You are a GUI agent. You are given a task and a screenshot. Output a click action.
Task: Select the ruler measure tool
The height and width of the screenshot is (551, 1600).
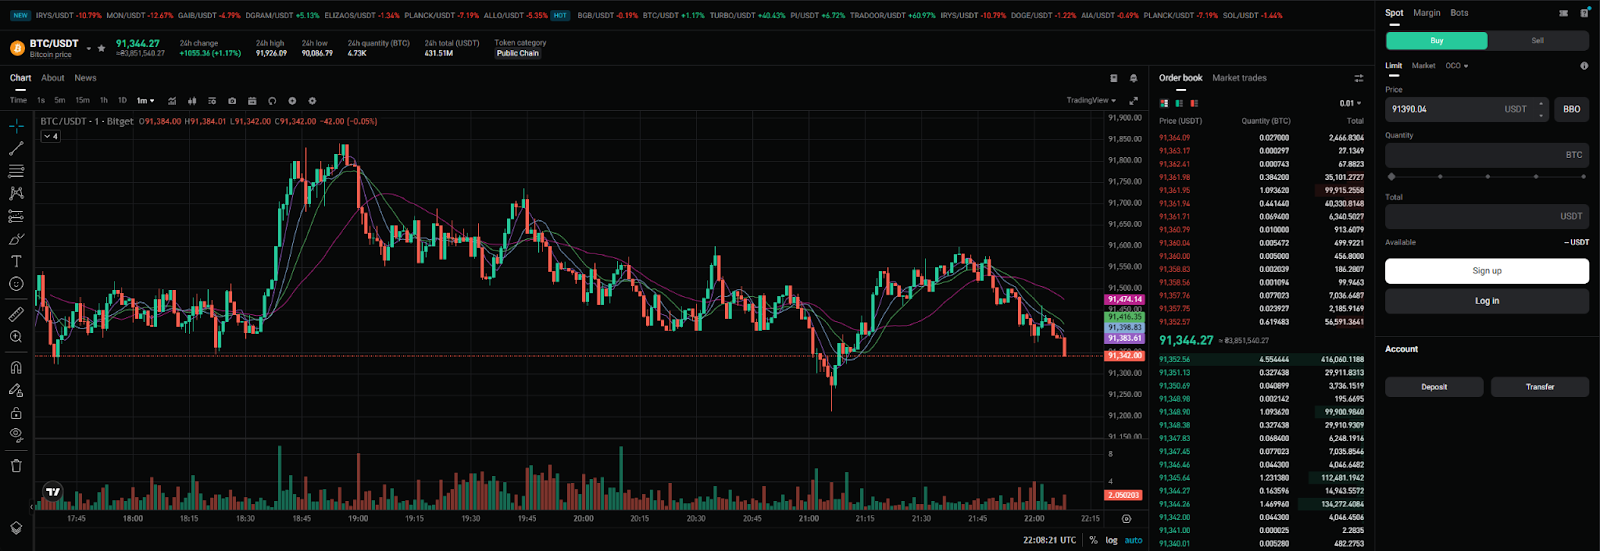click(16, 314)
